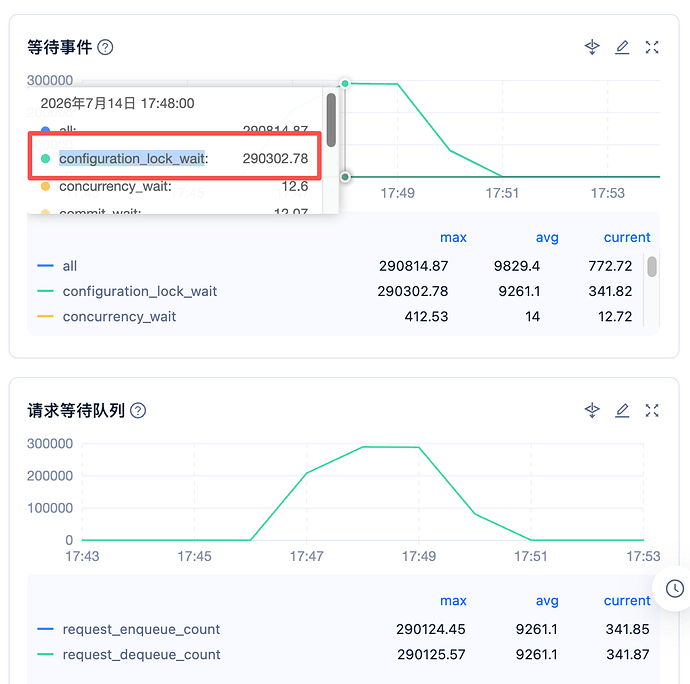Viewport: 690px width, 684px height.
Task: Edit the 请求等待队列 chart with pencil icon
Action: (x=622, y=410)
